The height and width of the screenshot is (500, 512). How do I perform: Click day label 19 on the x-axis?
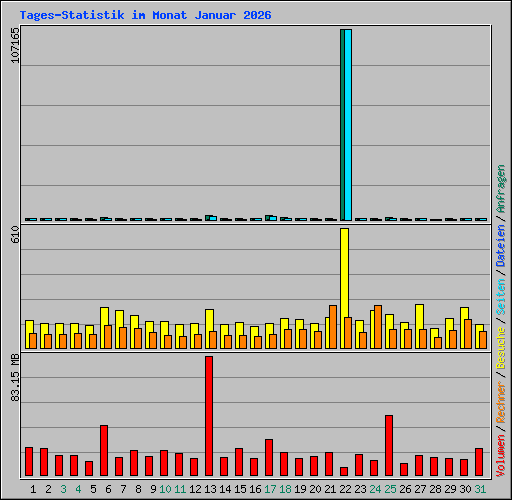coord(300,489)
